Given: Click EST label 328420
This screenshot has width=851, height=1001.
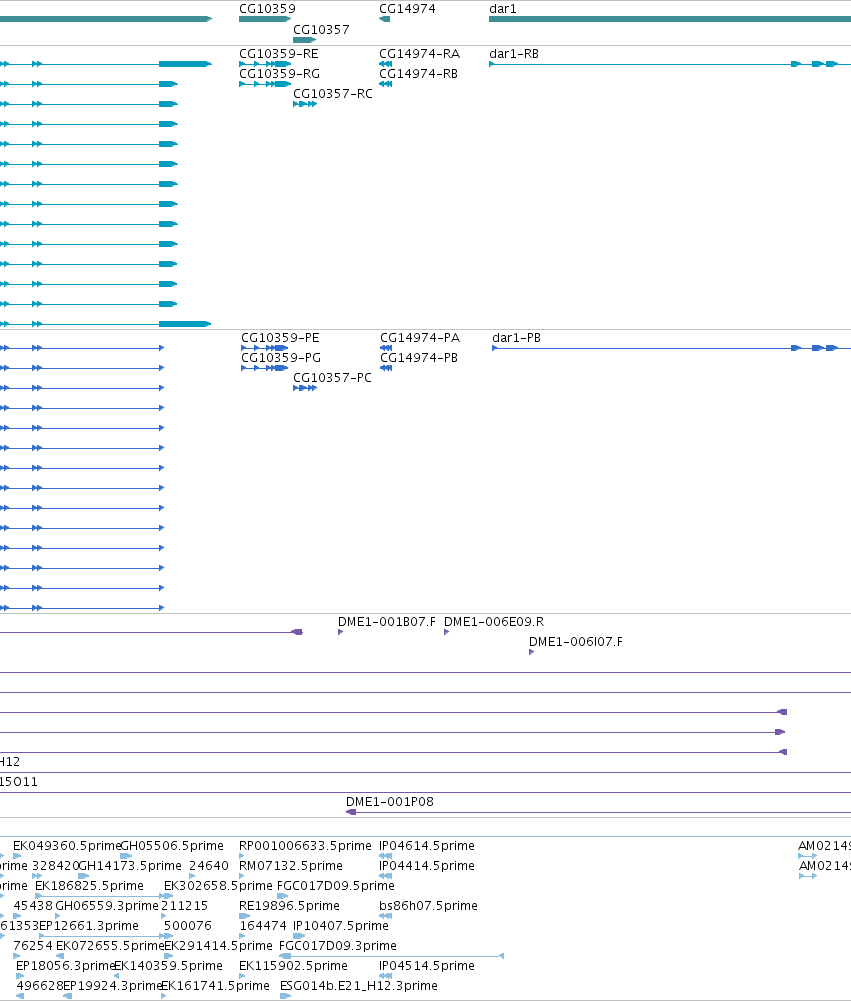Looking at the screenshot, I should tap(55, 866).
